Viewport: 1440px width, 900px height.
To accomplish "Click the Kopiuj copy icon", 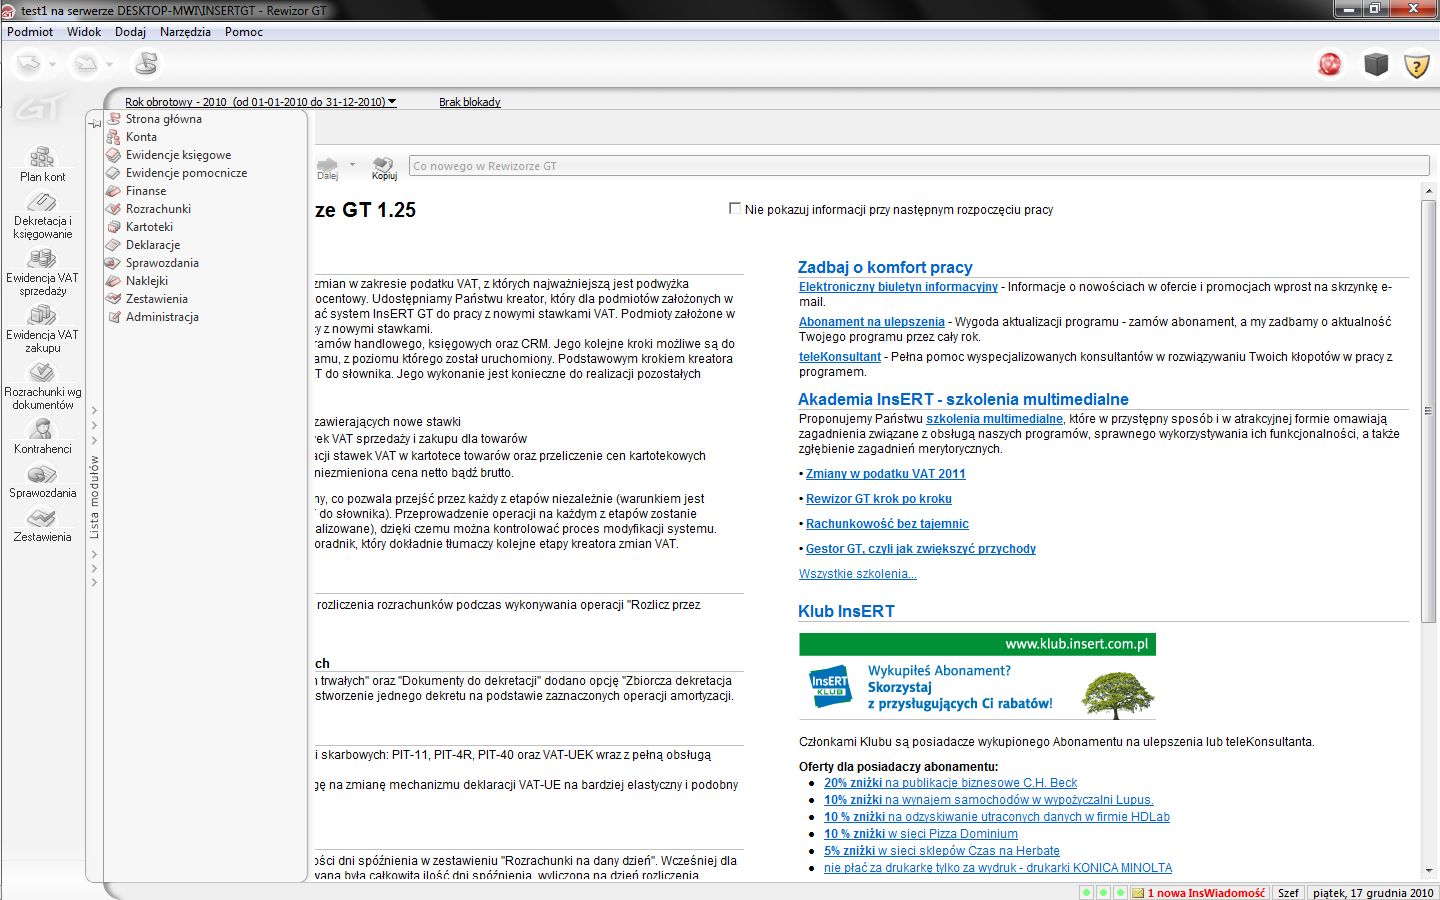I will tap(384, 168).
